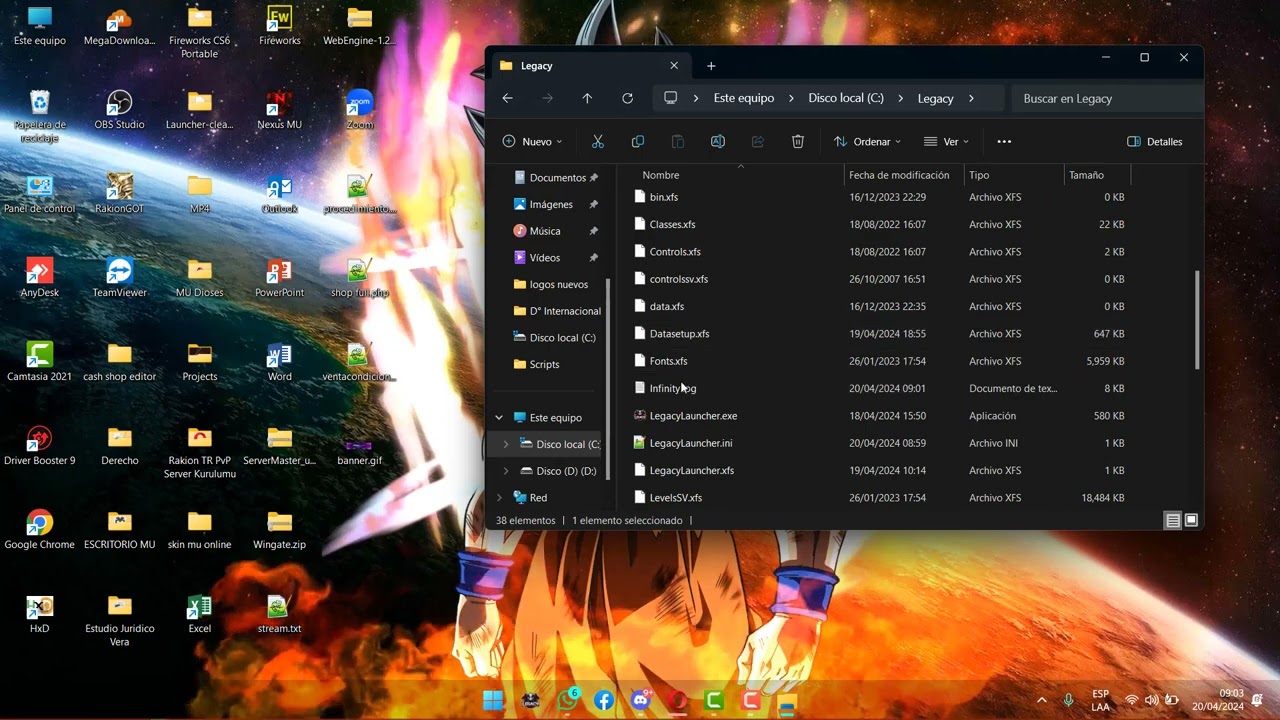Launch RakionGOT desktop shortcut
The width and height of the screenshot is (1280, 720).
coord(119,193)
